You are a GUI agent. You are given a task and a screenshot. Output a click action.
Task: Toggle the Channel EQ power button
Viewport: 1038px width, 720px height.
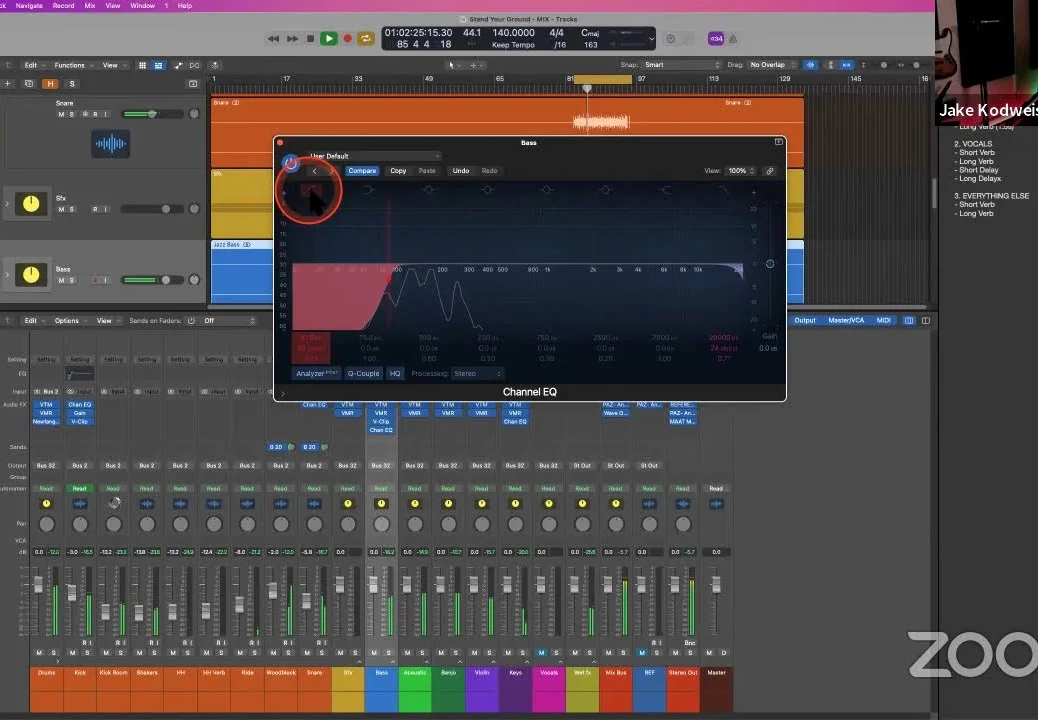[291, 163]
